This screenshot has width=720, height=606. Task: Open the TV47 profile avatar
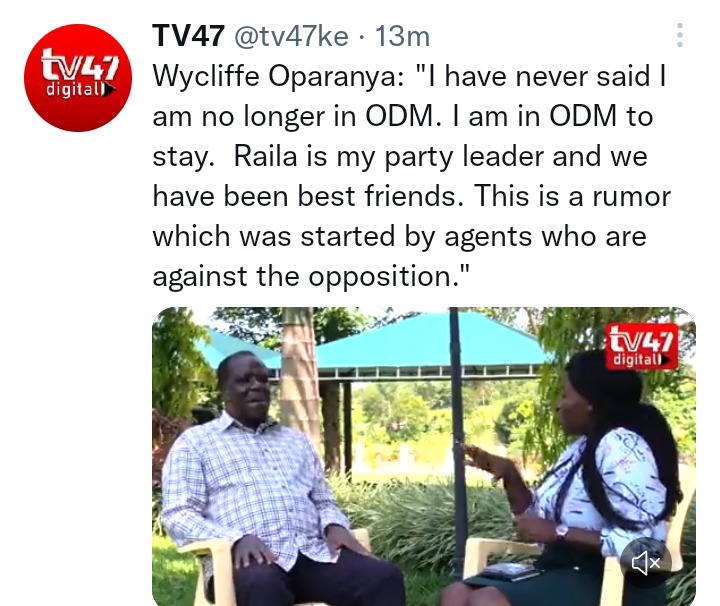coord(78,78)
